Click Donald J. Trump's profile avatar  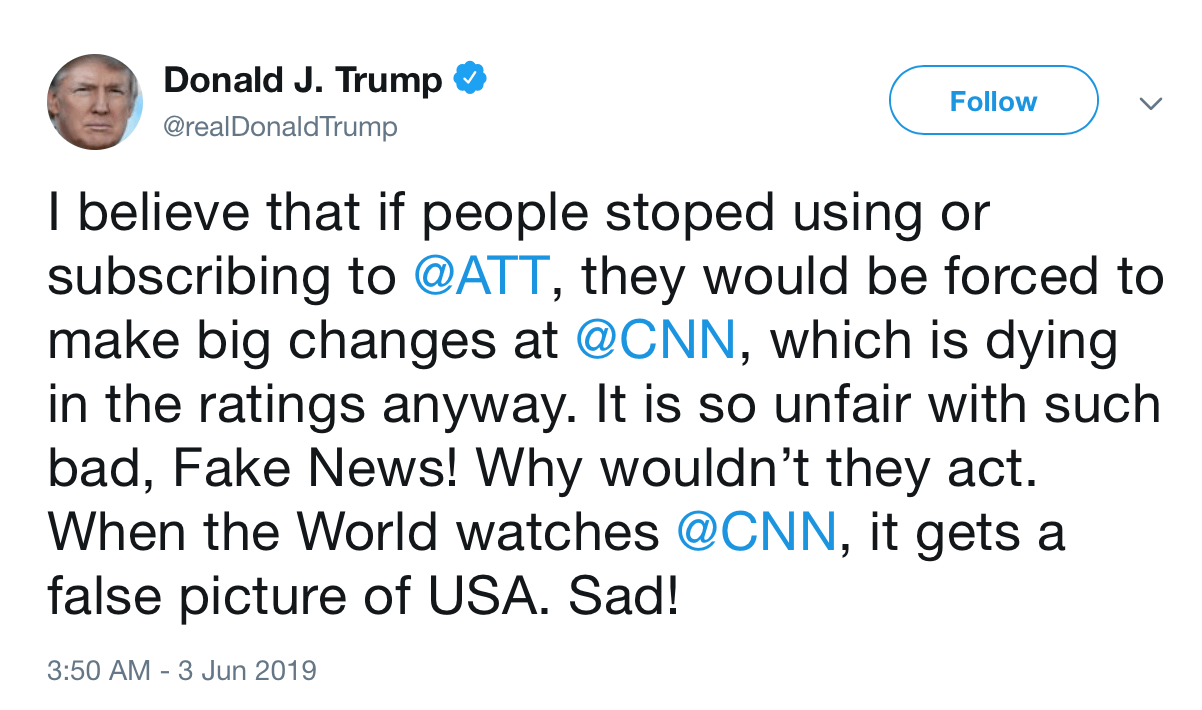[94, 102]
